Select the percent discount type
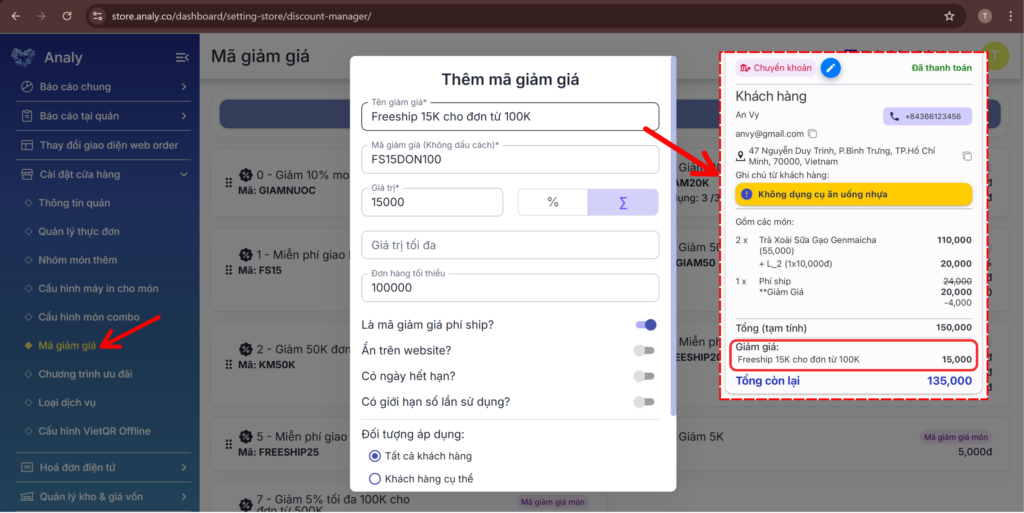Screen dimensions: 1024x513 pyautogui.click(x=552, y=202)
